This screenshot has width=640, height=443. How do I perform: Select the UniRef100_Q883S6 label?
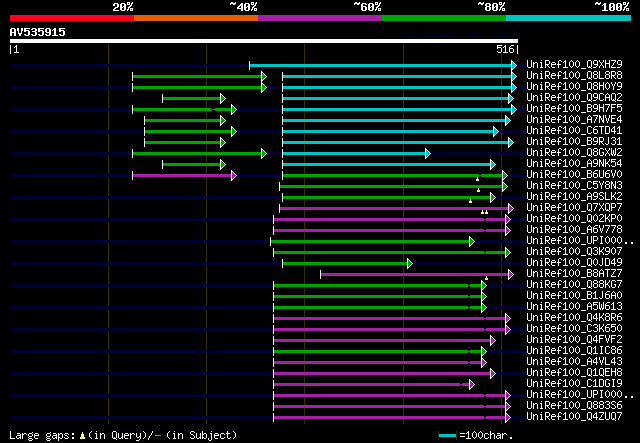574,406
